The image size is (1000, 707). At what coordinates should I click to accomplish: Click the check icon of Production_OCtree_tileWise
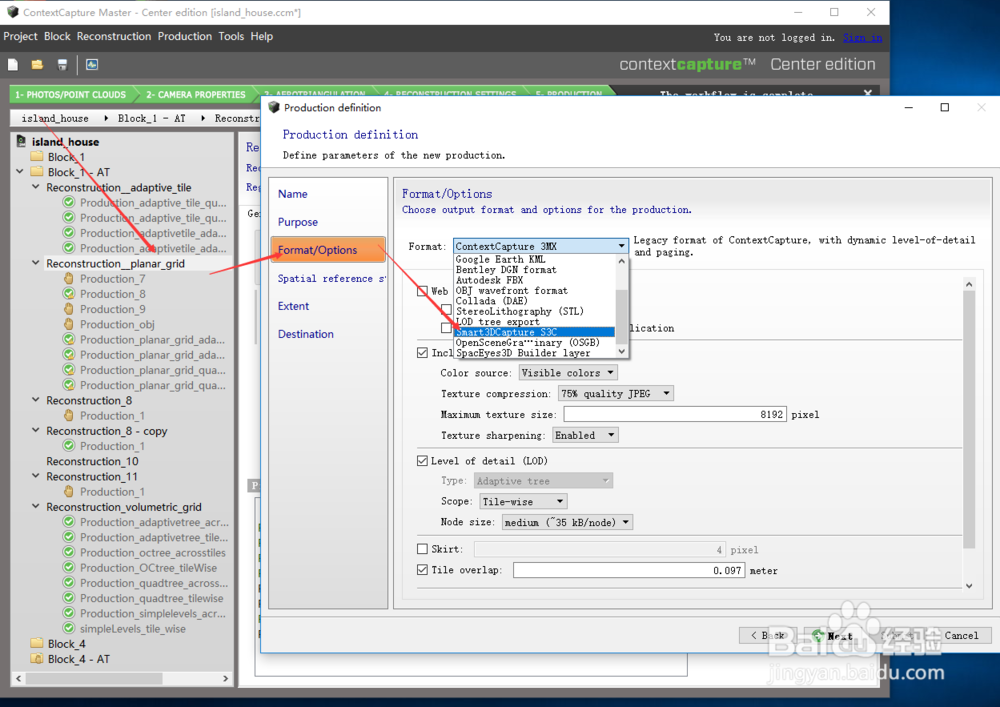pos(69,567)
